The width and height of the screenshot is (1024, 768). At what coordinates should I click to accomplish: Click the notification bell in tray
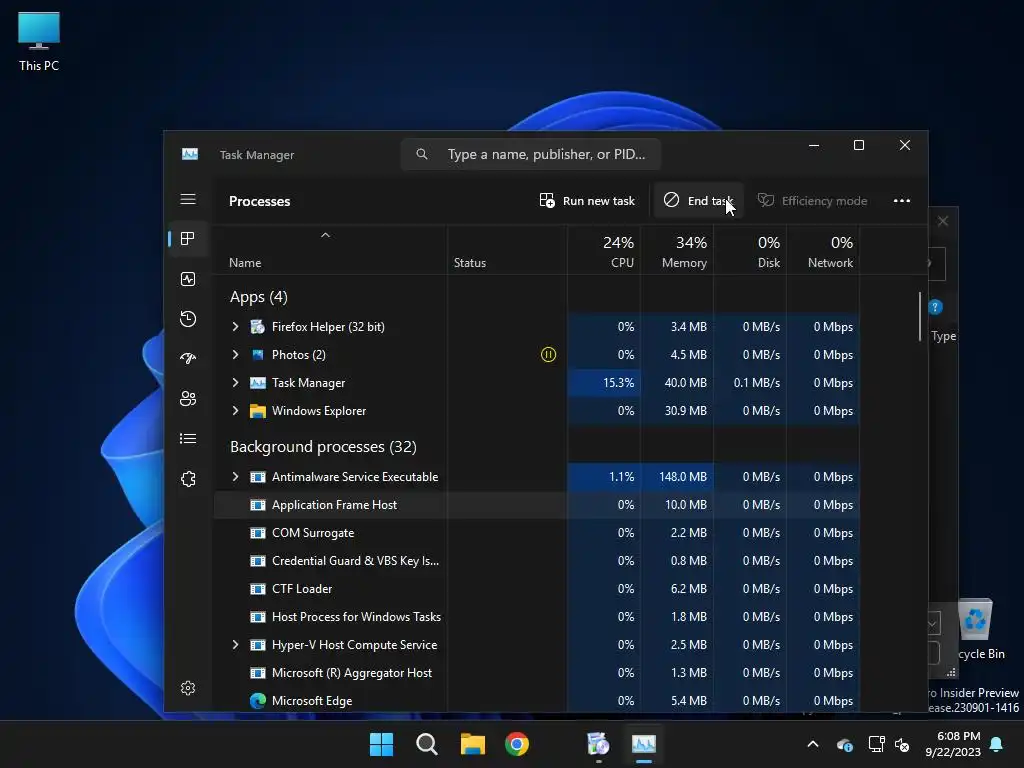997,744
